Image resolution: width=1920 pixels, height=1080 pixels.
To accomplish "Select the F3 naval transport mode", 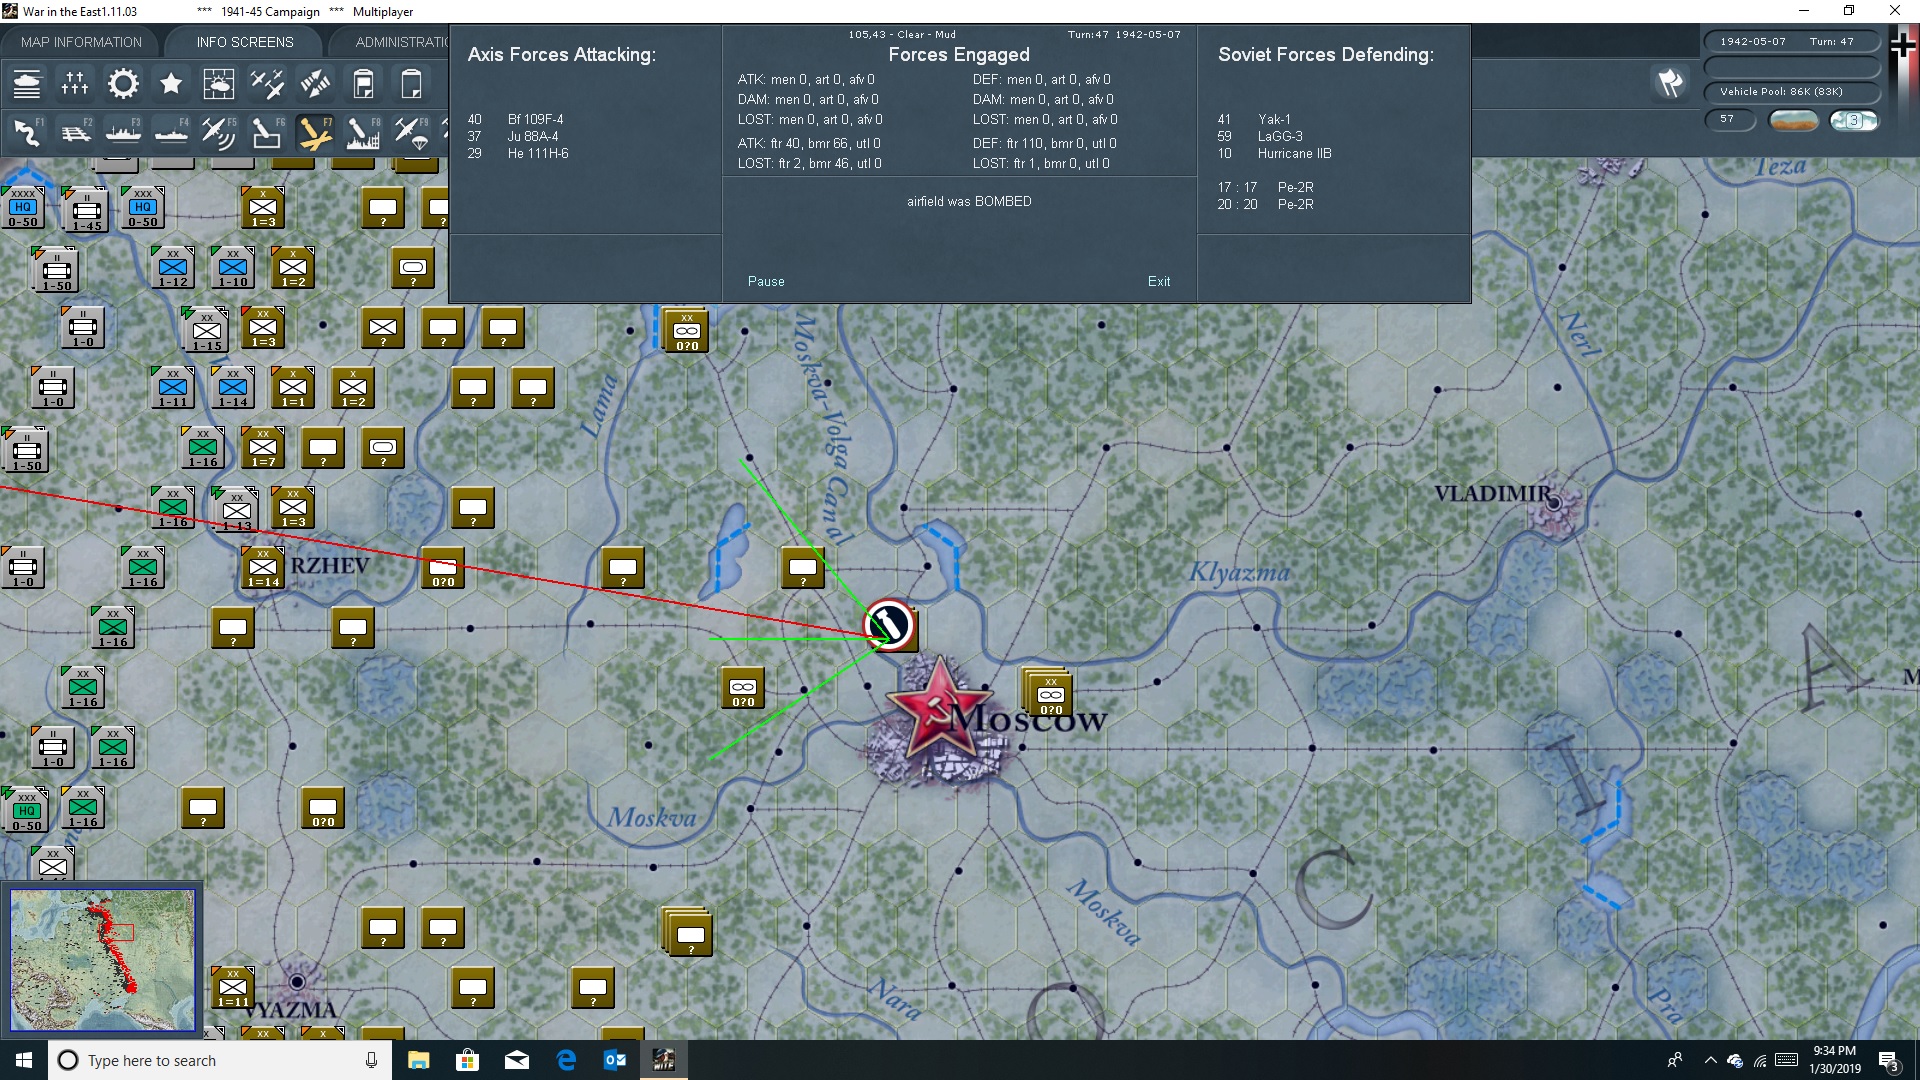I will [124, 132].
